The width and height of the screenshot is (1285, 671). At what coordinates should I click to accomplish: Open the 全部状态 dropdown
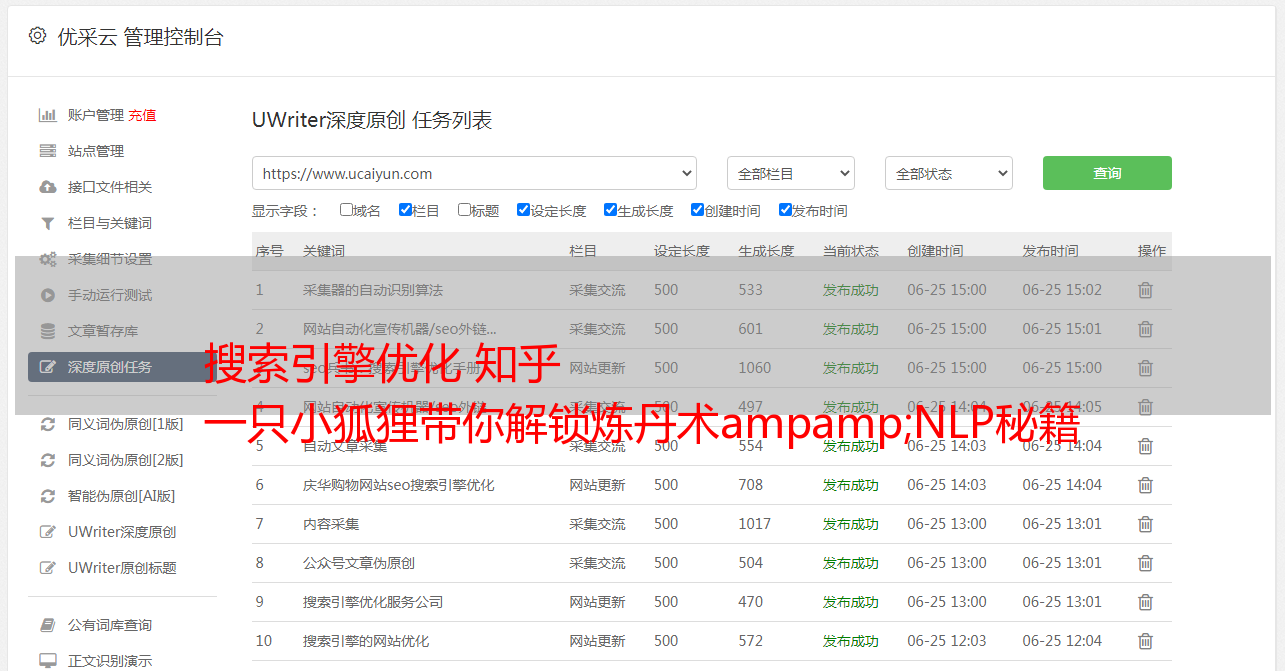point(949,173)
